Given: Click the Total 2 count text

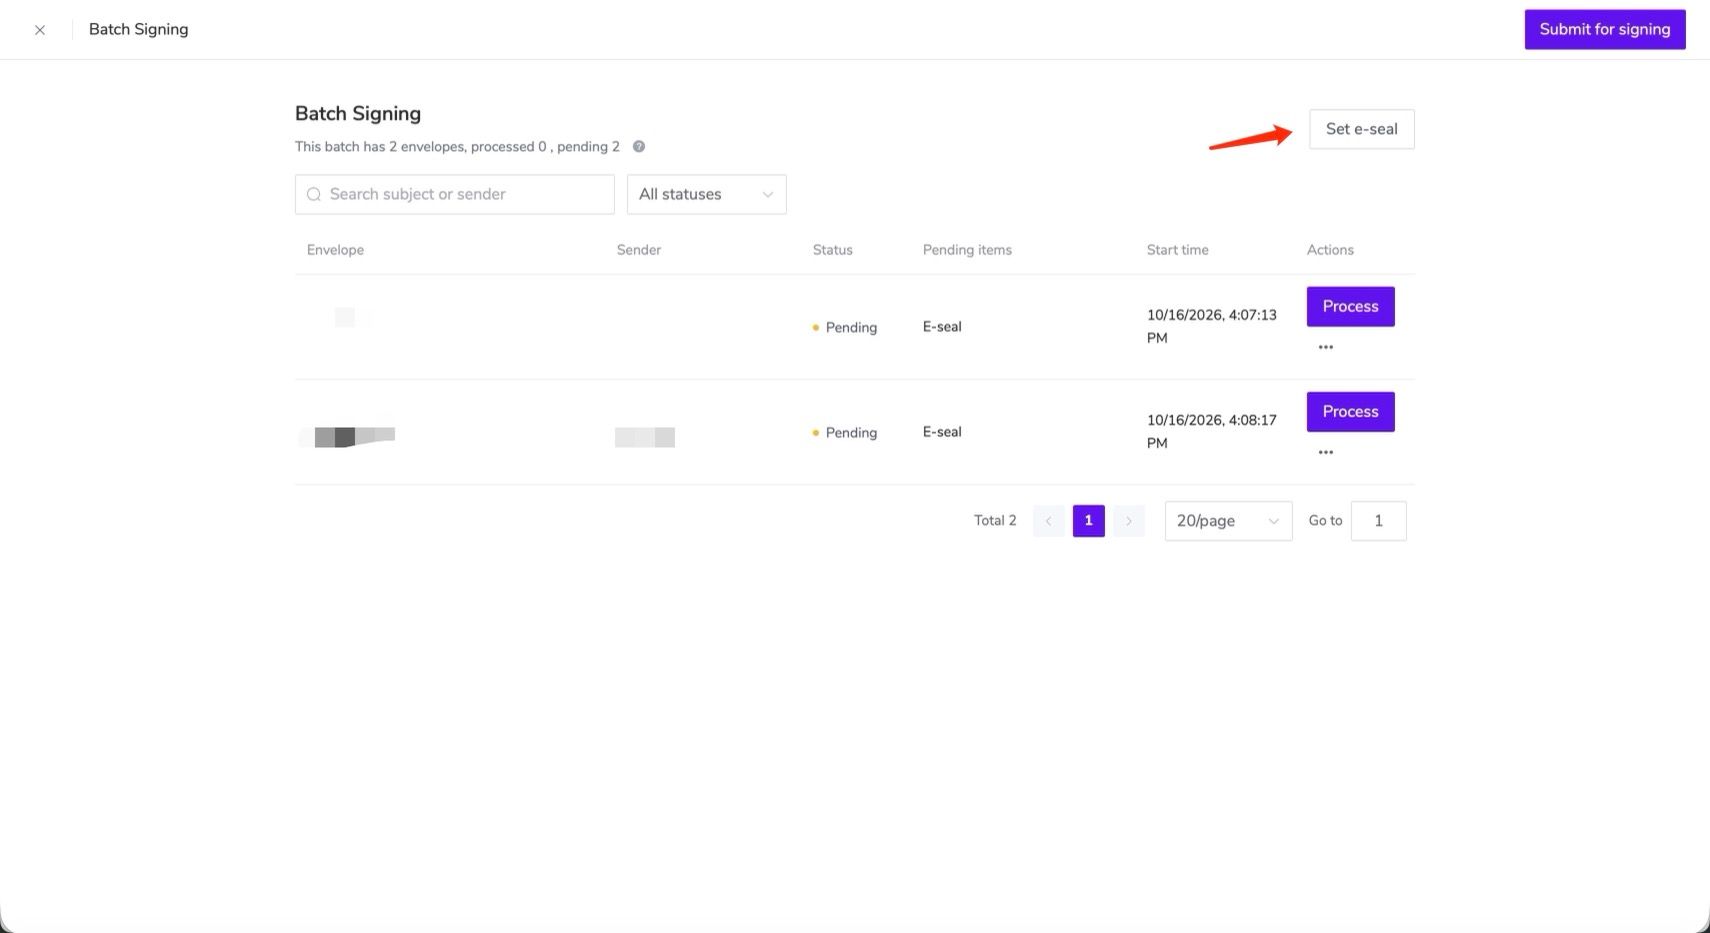Looking at the screenshot, I should [x=995, y=521].
